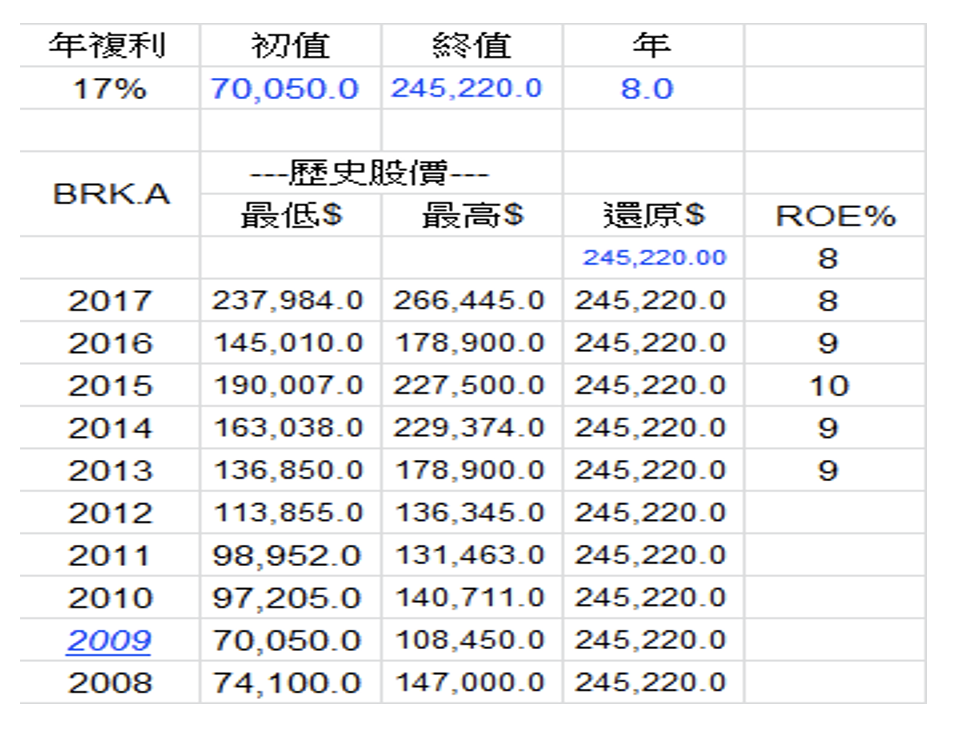962x746 pixels.
Task: Select the 最低$ column header
Action: (291, 215)
